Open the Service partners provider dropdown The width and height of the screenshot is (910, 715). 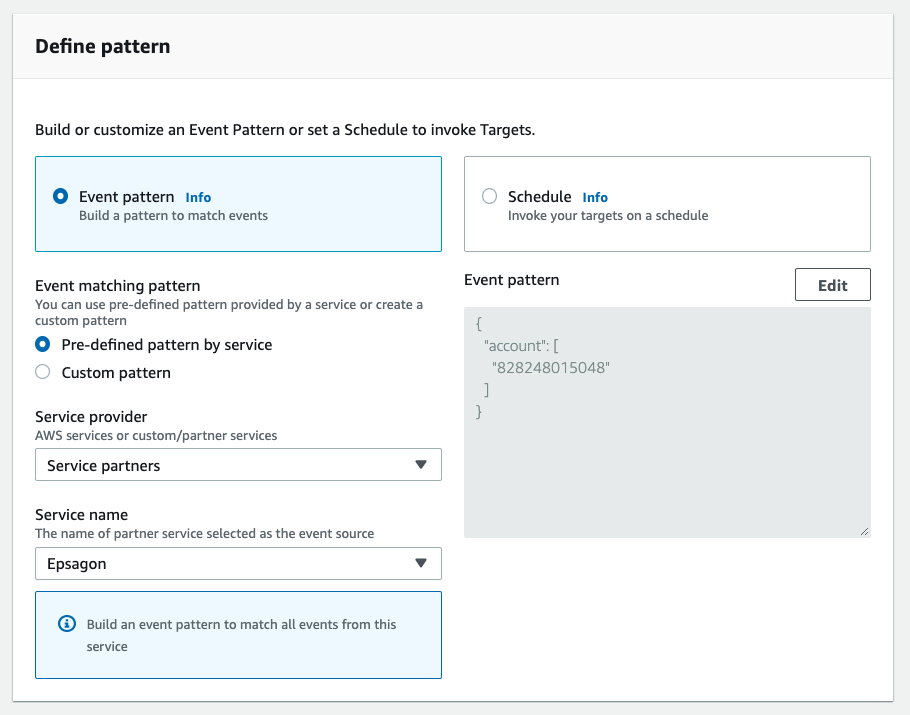pyautogui.click(x=238, y=465)
